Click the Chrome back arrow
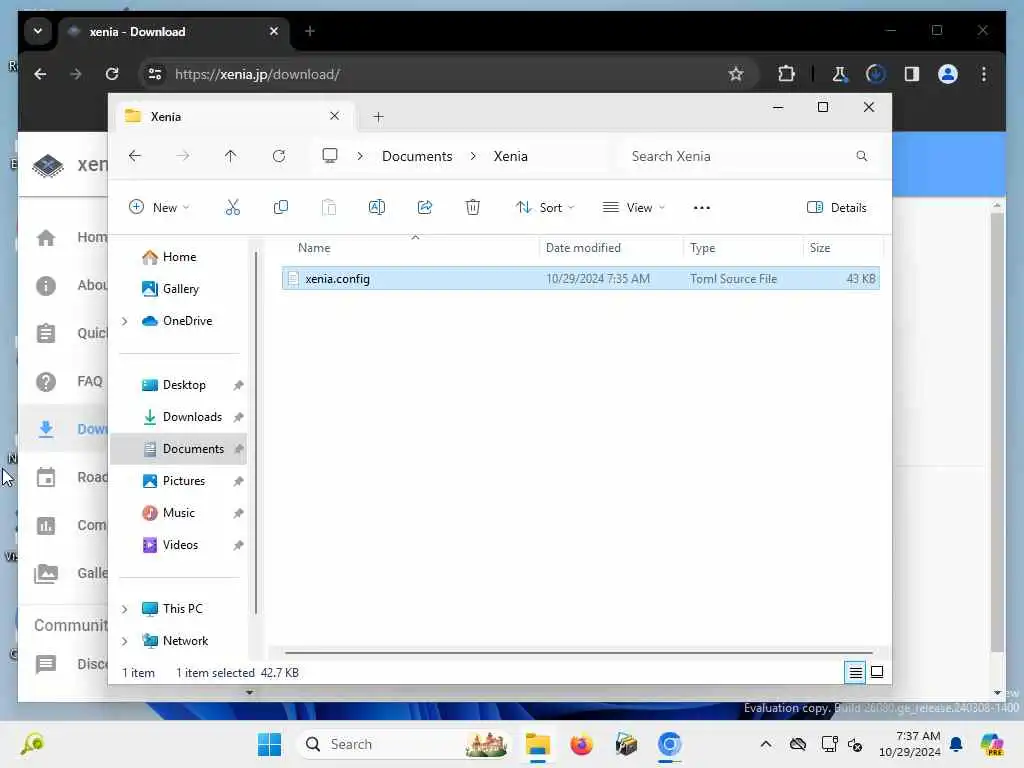Viewport: 1024px width, 768px height. tap(40, 74)
